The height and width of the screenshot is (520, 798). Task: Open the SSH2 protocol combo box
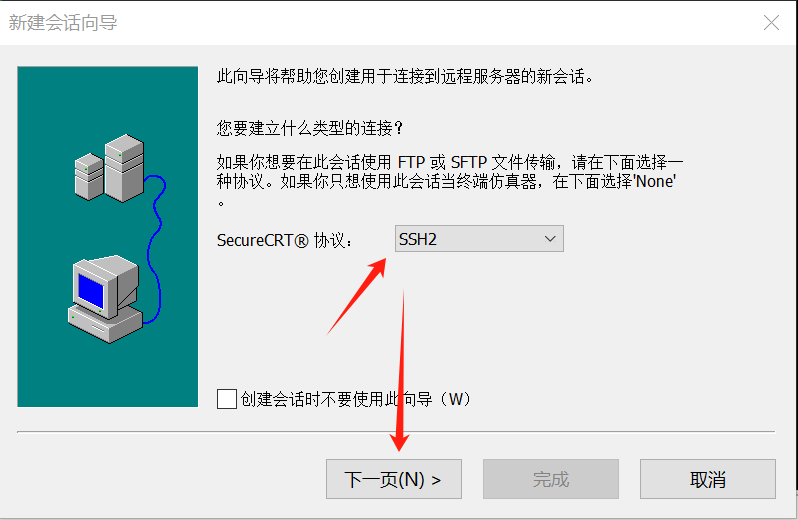479,239
